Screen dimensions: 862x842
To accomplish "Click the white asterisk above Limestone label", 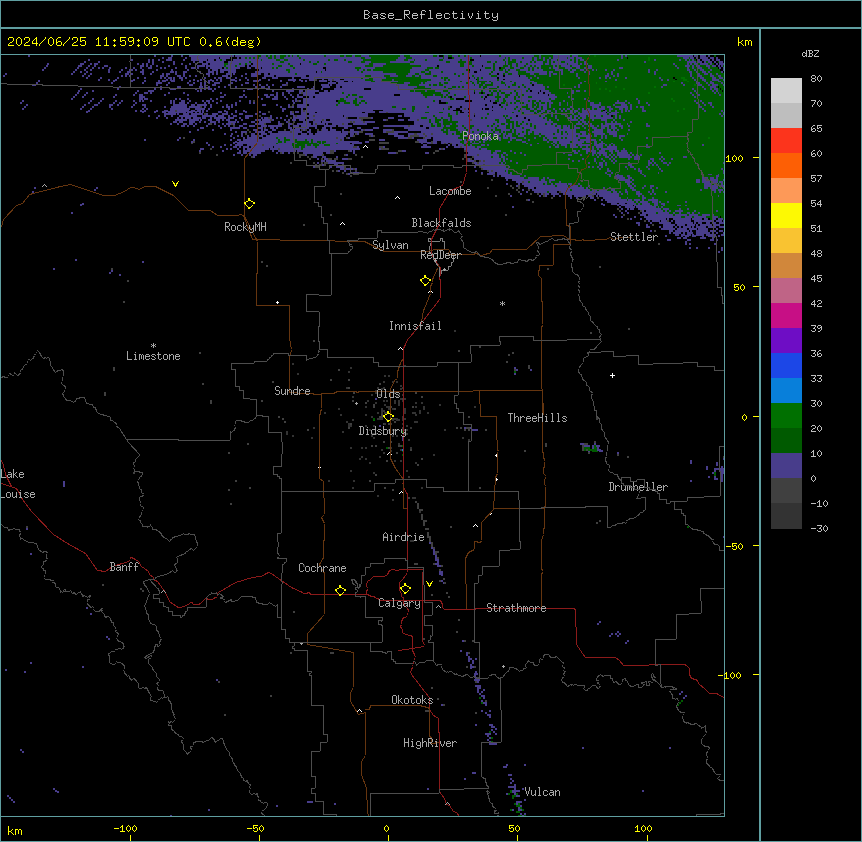I will pyautogui.click(x=153, y=346).
